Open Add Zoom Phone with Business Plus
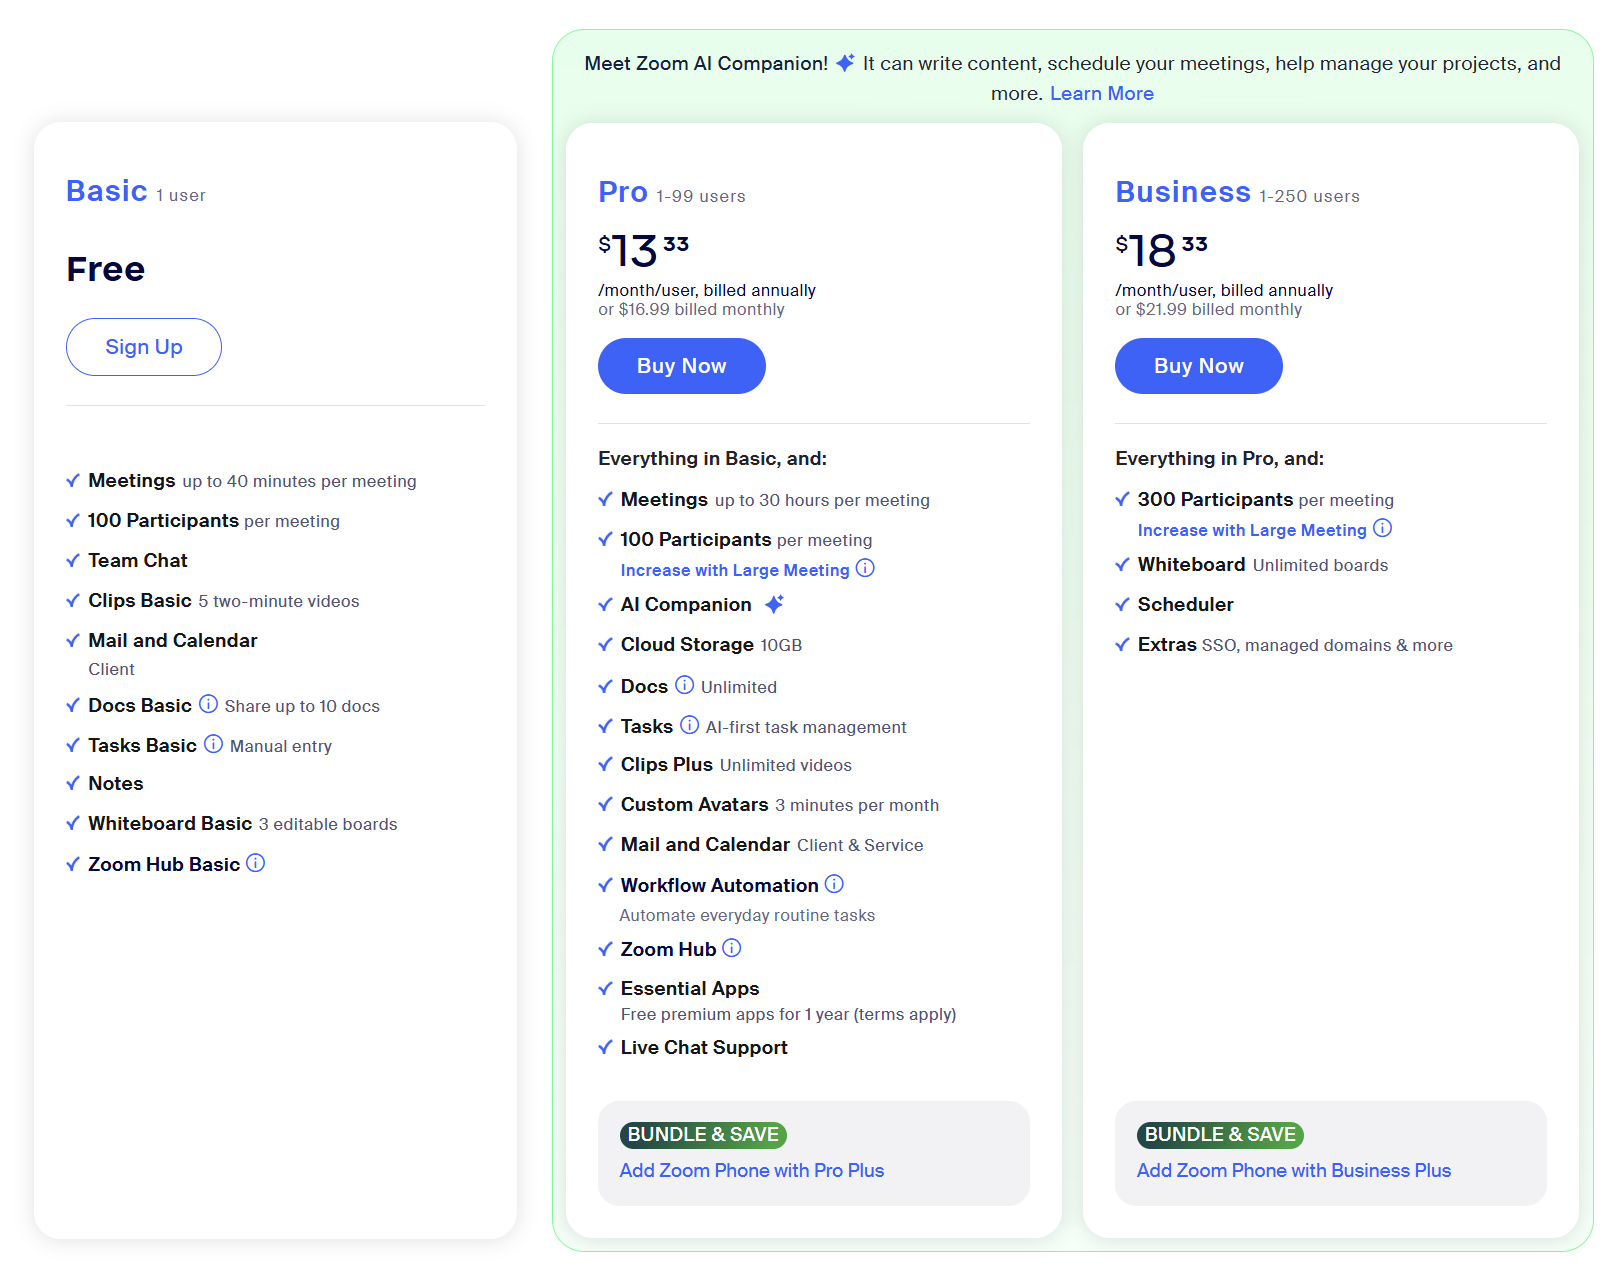The width and height of the screenshot is (1619, 1274). pyautogui.click(x=1293, y=1170)
